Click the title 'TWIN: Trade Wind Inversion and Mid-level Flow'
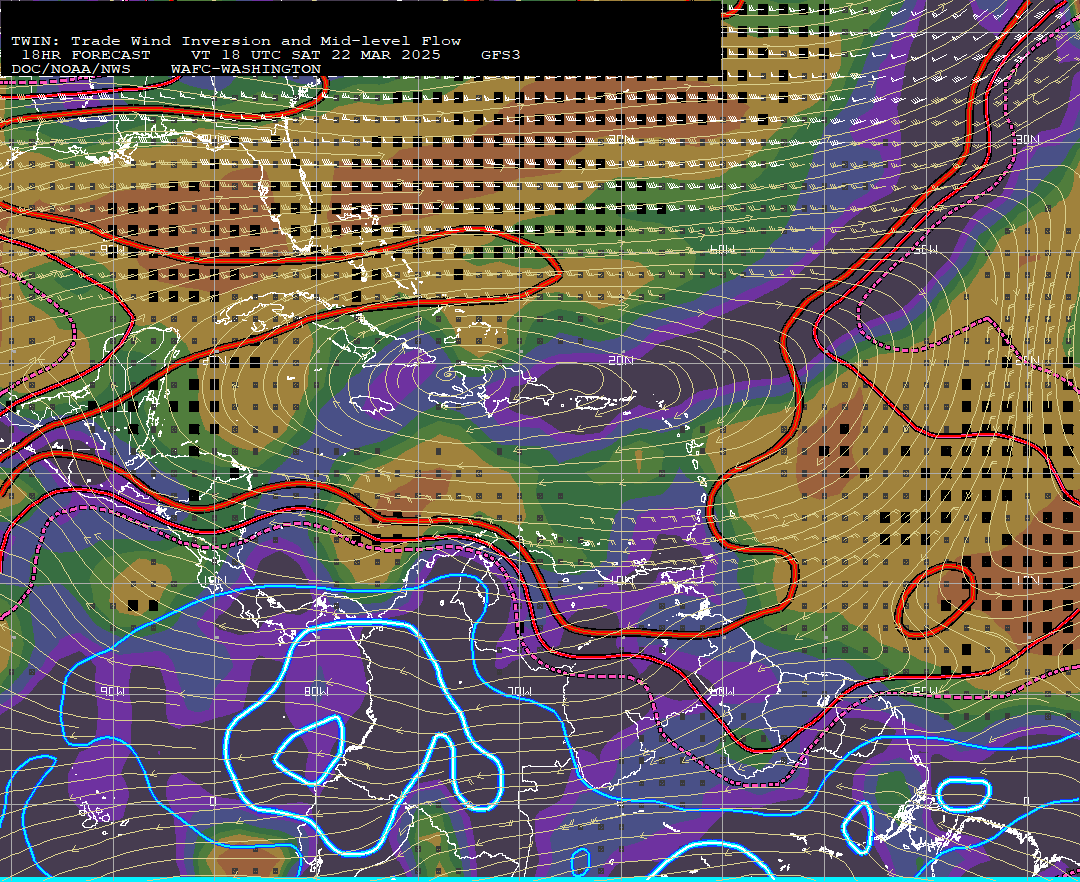Viewport: 1080px width, 882px height. click(236, 41)
